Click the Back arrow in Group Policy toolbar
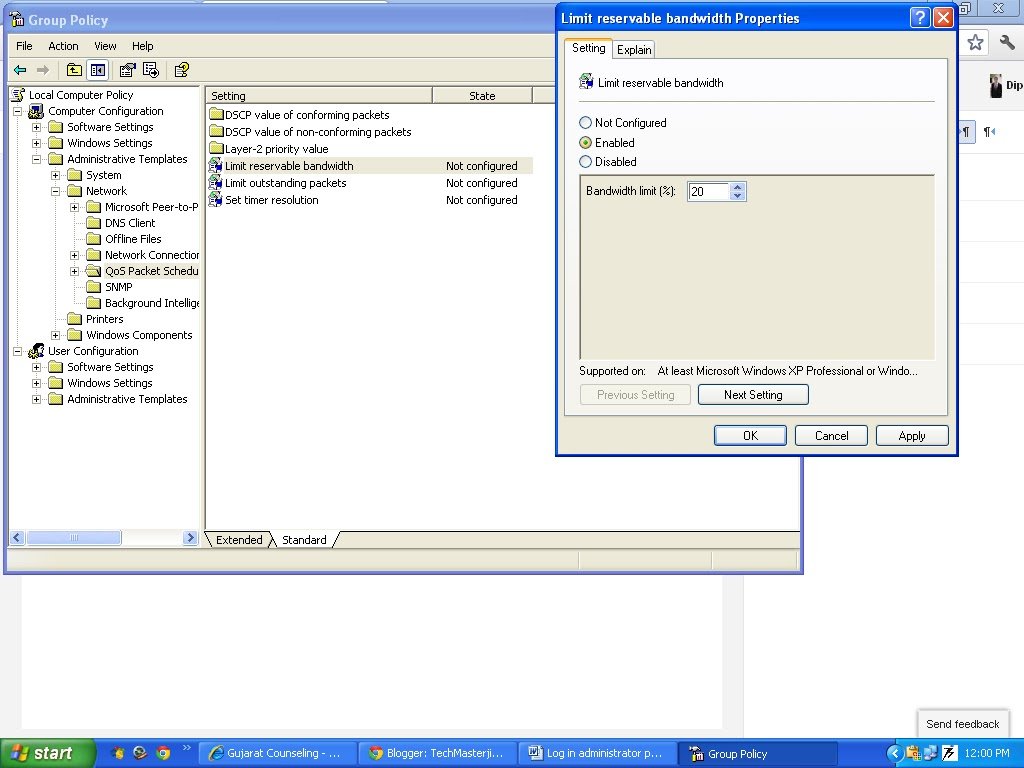1024x768 pixels. click(x=20, y=70)
